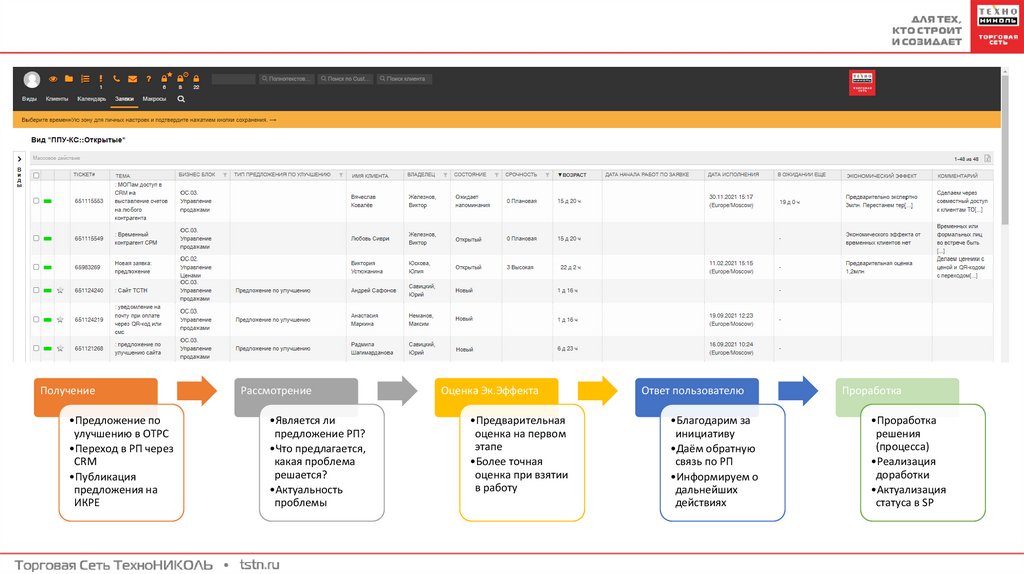Screen dimensions: 1024x574
Task: Open the user avatar menu
Action: coord(31,79)
